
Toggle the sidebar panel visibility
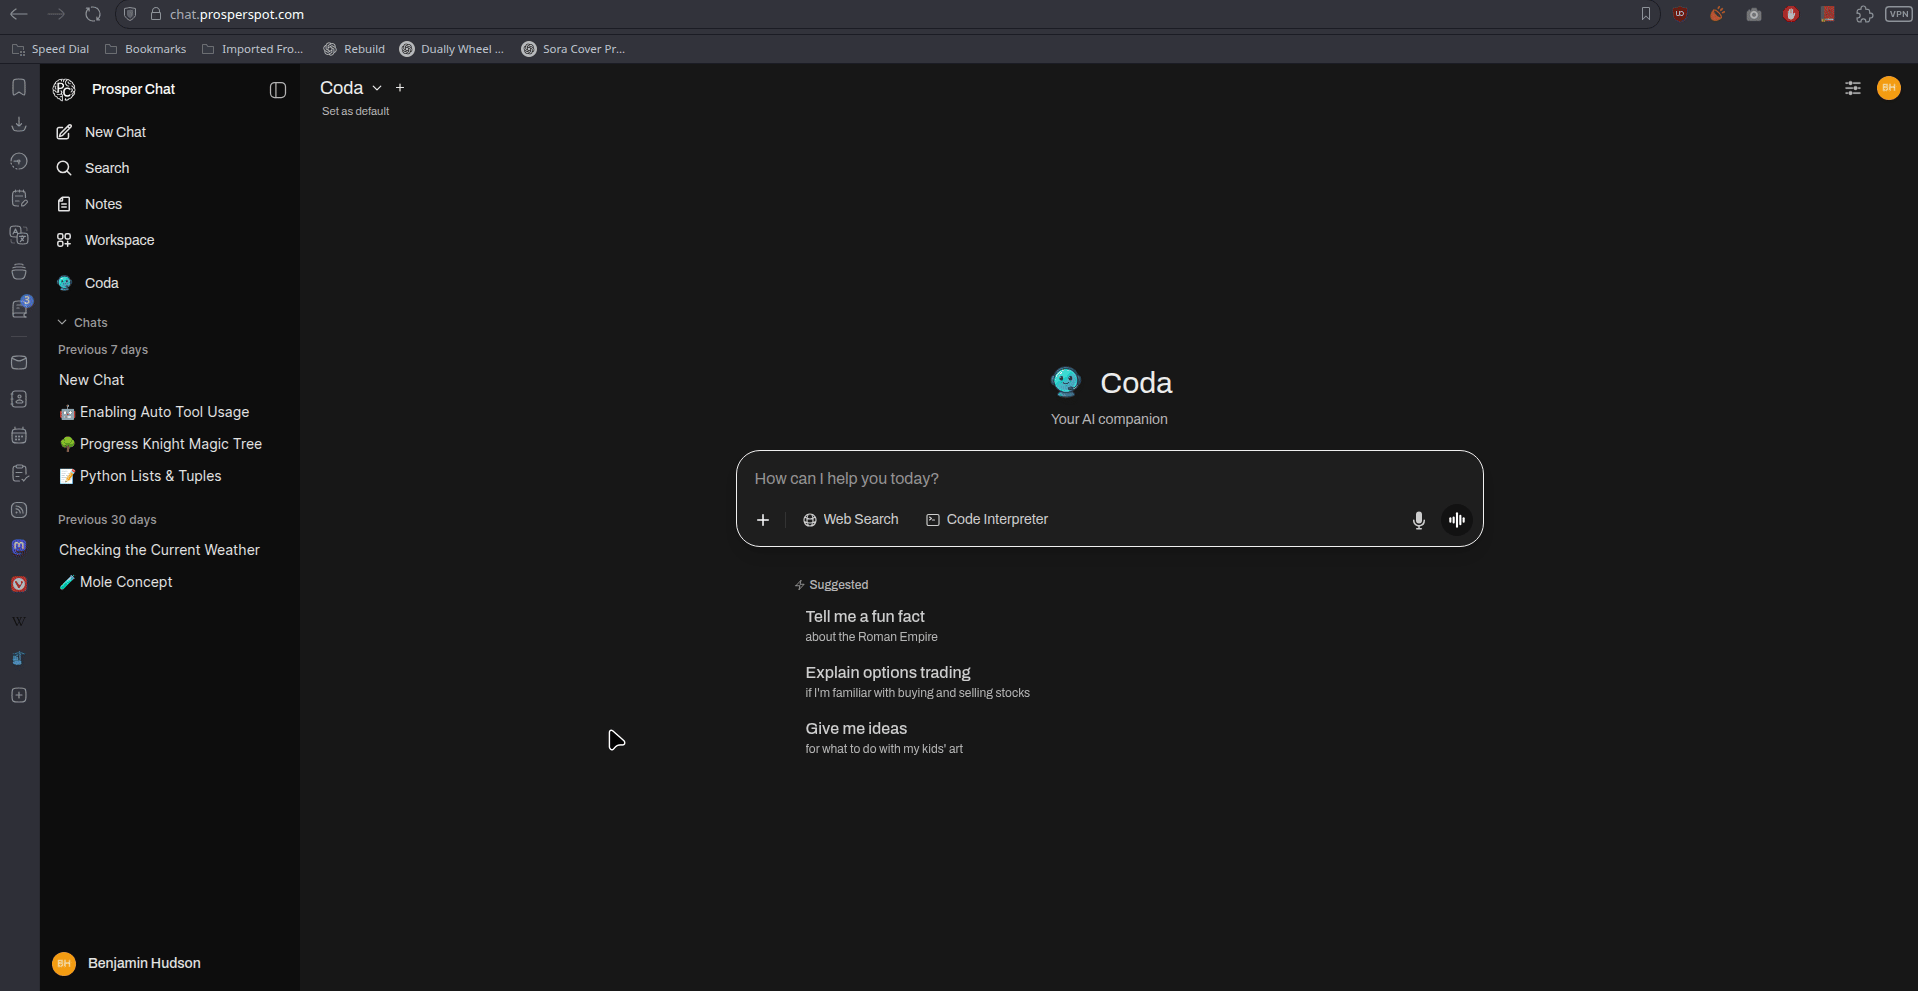point(278,90)
